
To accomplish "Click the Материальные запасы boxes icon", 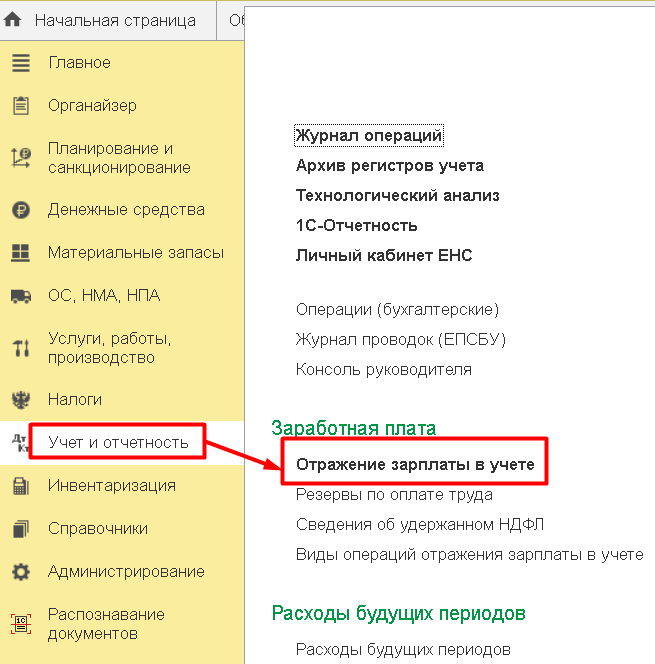I will point(21,252).
